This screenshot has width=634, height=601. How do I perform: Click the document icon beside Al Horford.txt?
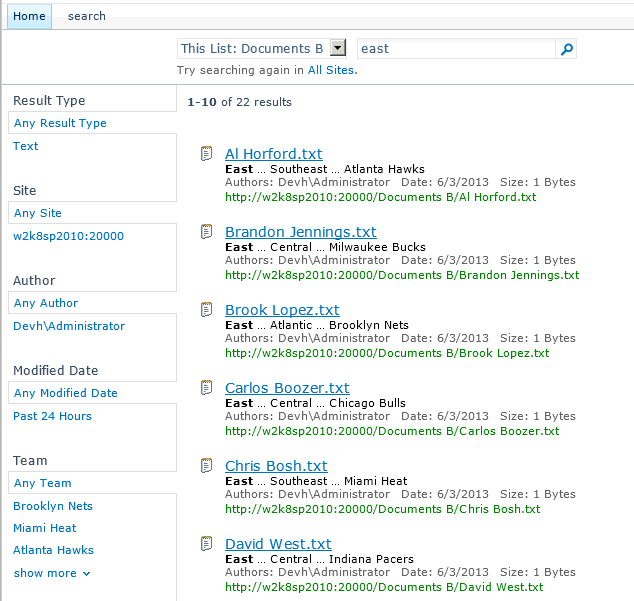pos(207,153)
